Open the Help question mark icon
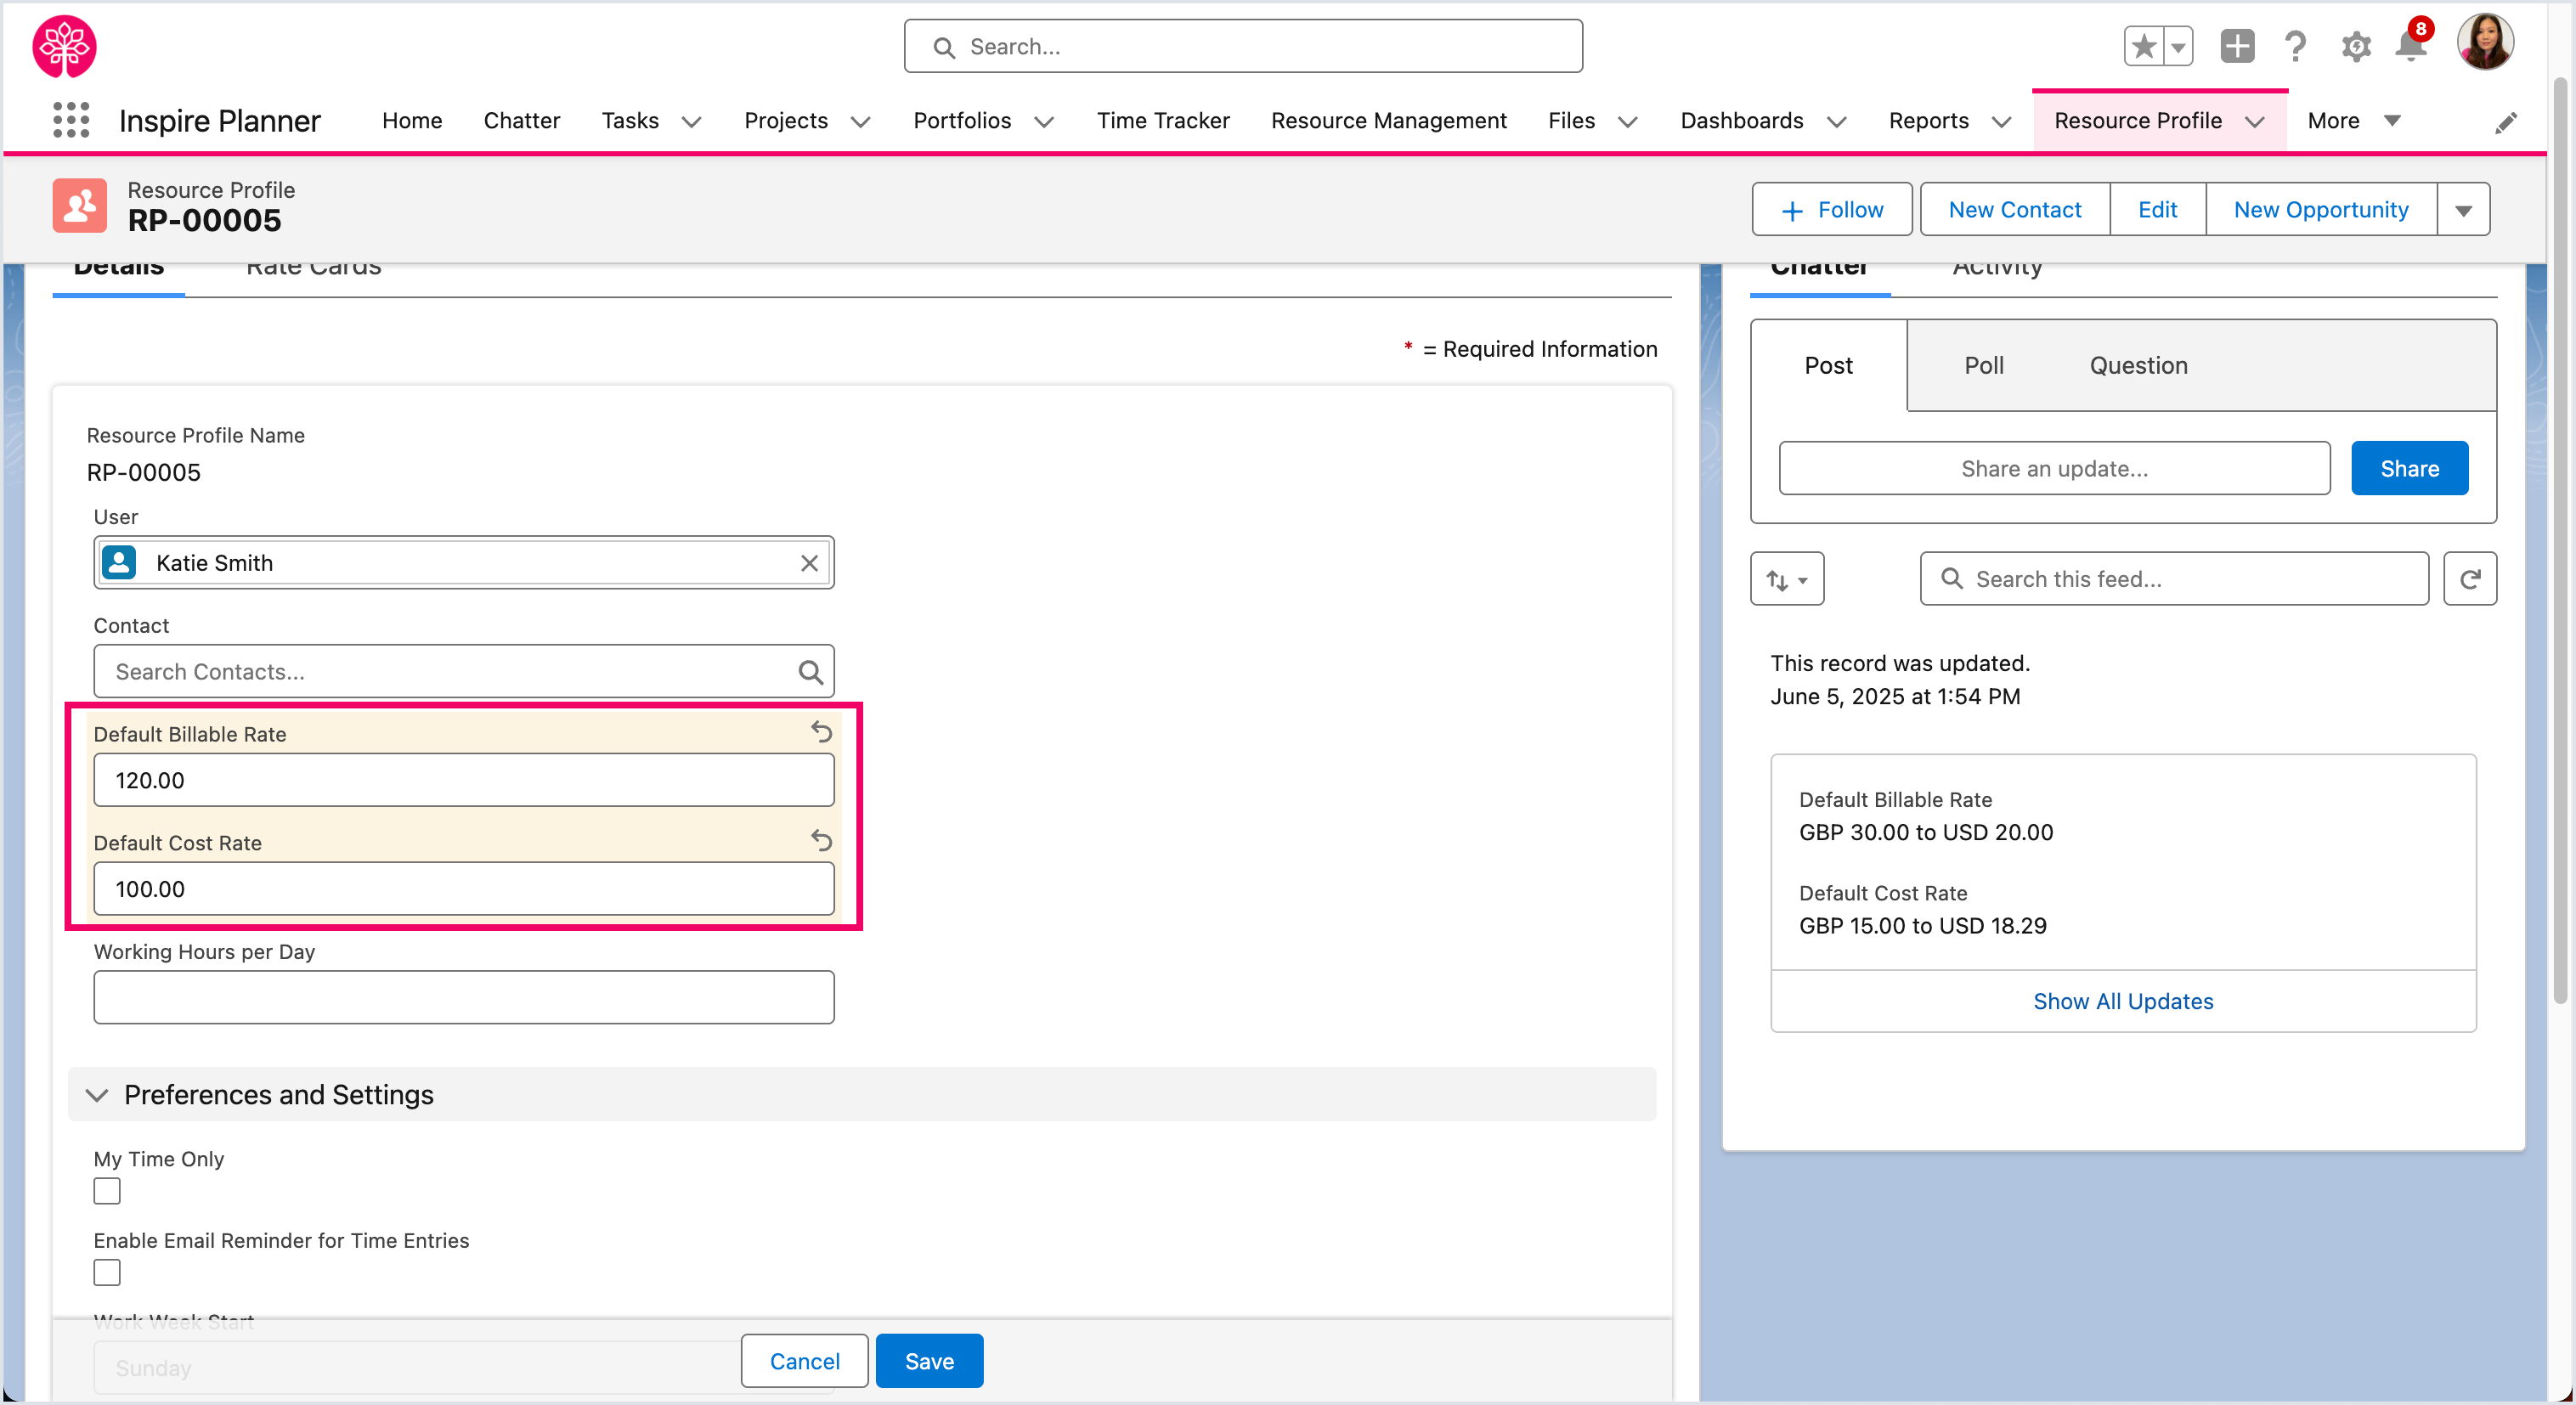 [x=2295, y=46]
